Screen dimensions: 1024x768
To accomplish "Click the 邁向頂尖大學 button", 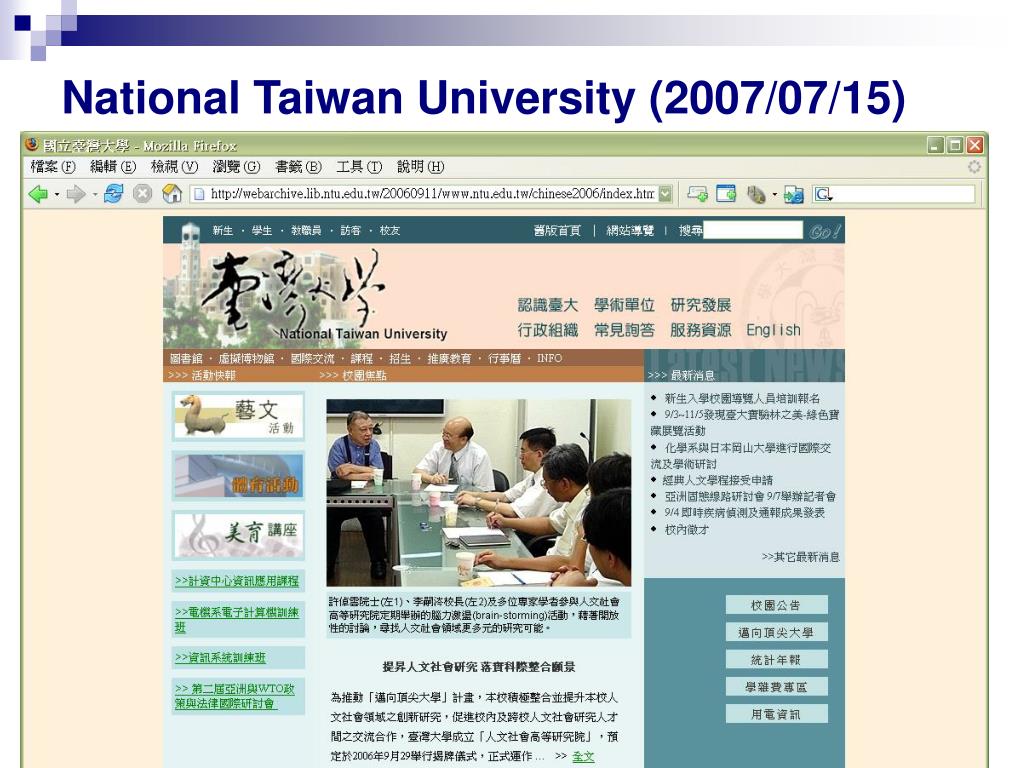I will pyautogui.click(x=776, y=632).
